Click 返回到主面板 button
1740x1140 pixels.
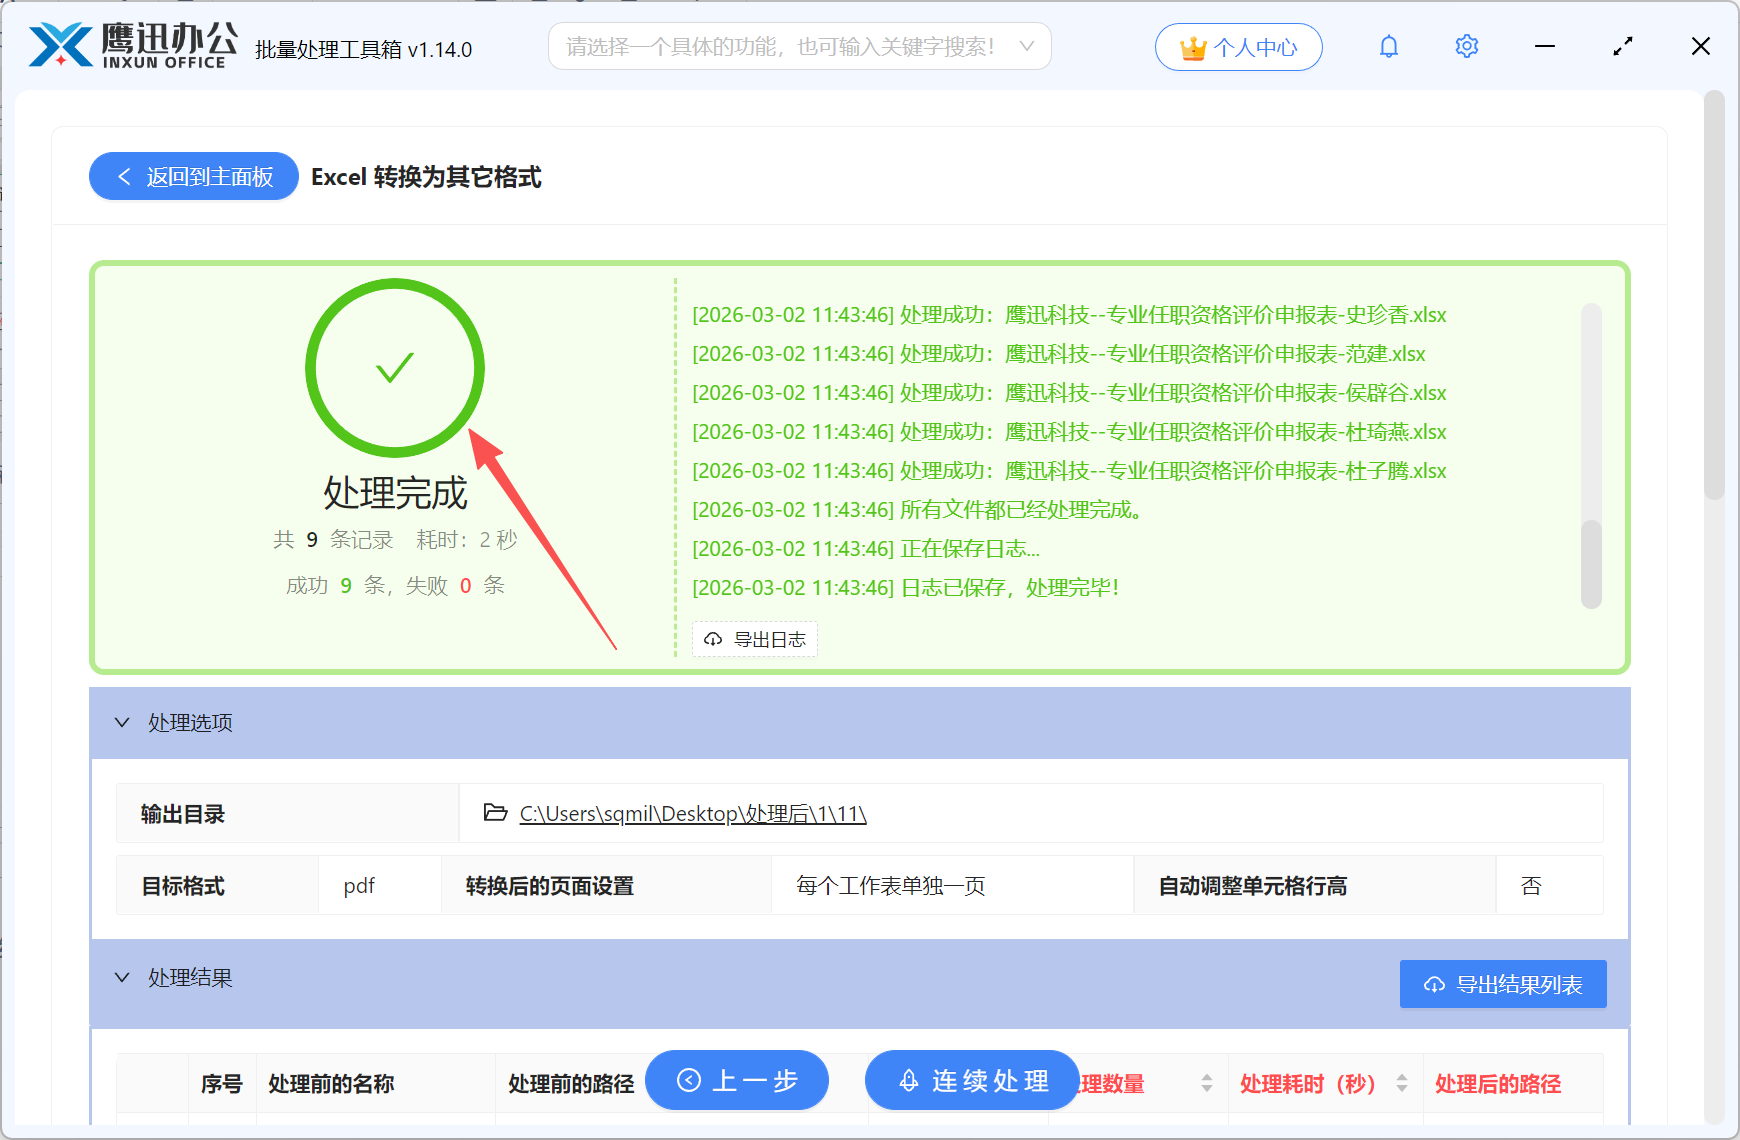click(x=193, y=176)
